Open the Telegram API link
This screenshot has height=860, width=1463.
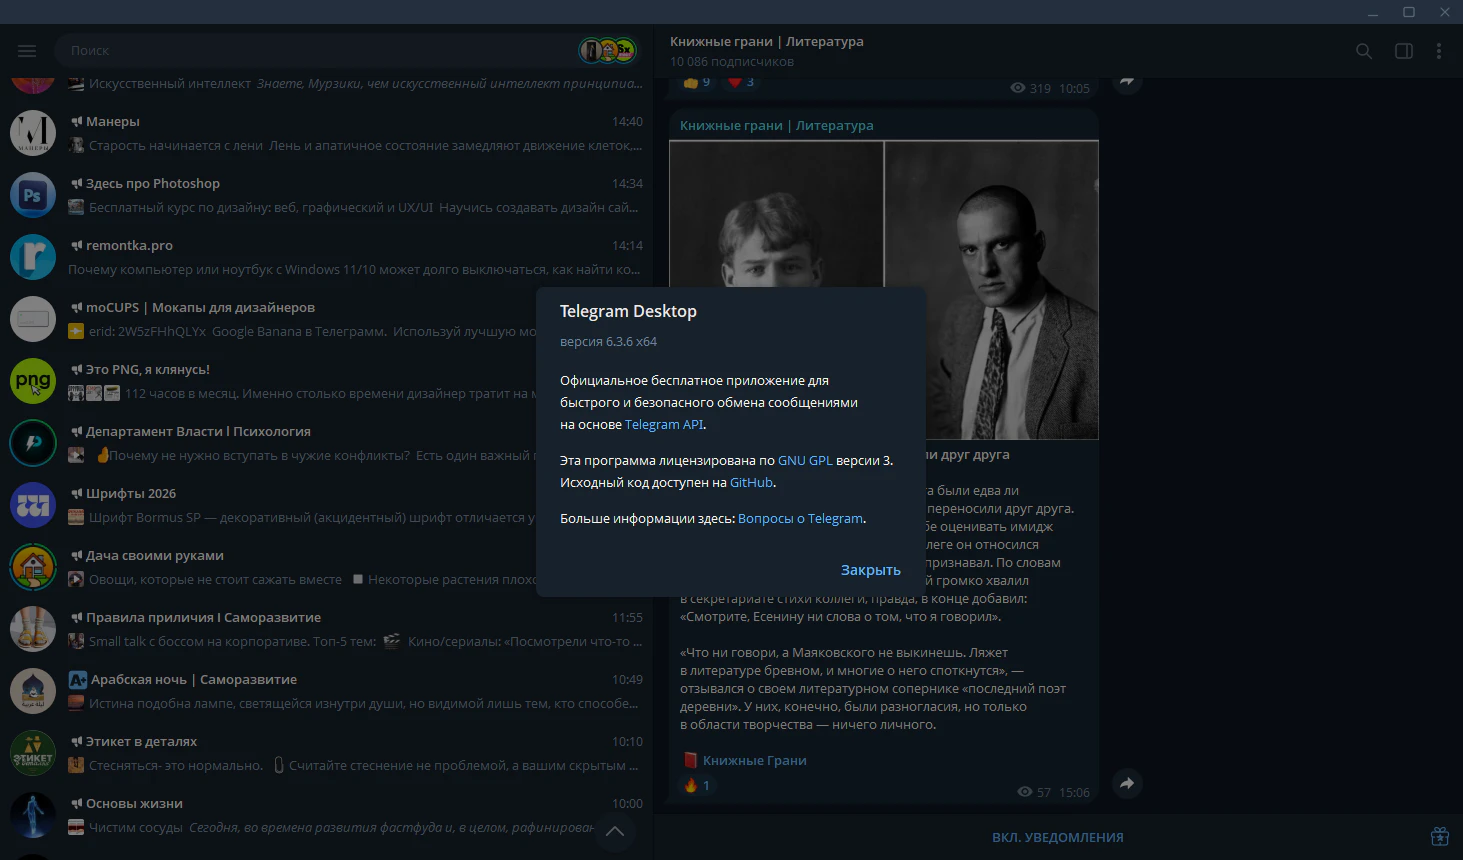pos(664,425)
